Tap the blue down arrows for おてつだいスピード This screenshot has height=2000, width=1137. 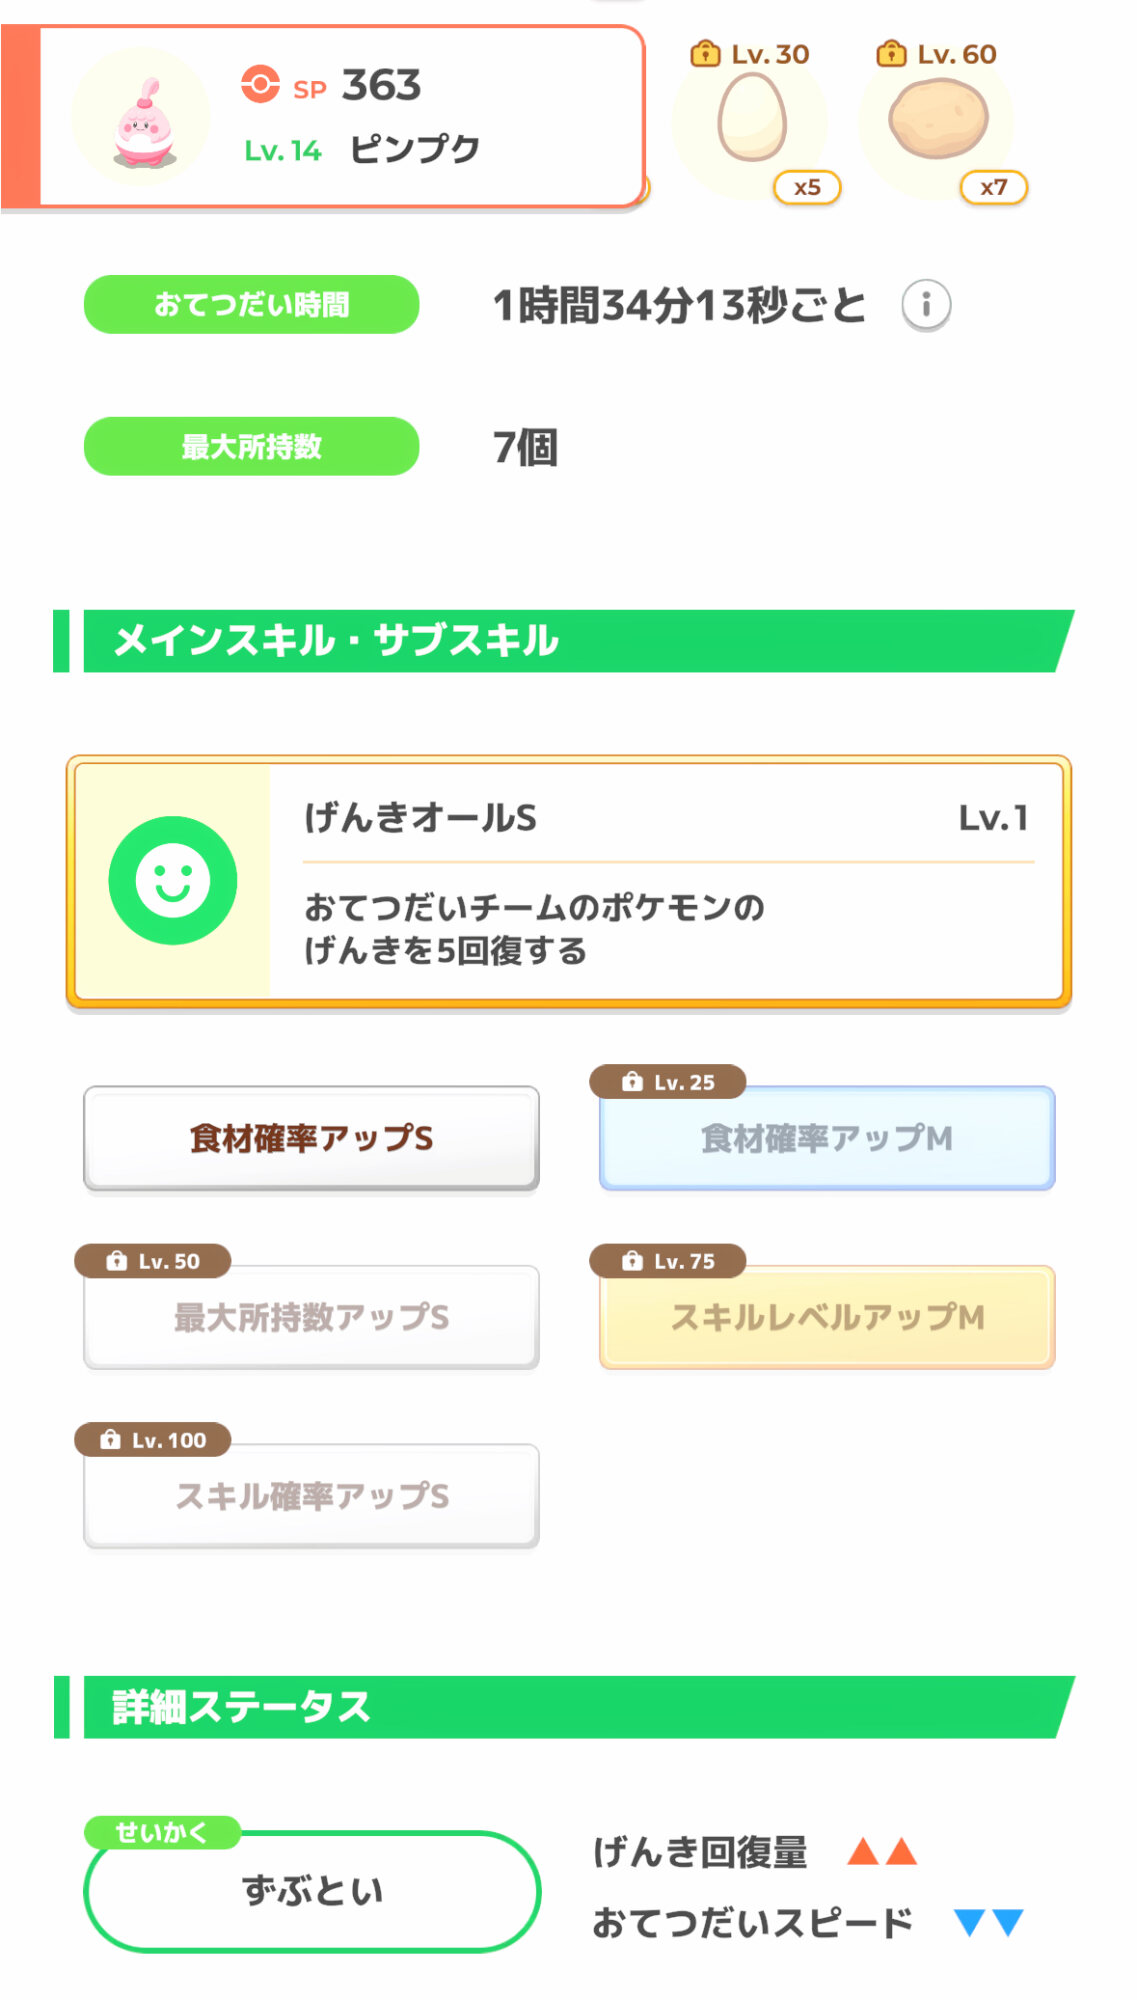[x=988, y=1922]
